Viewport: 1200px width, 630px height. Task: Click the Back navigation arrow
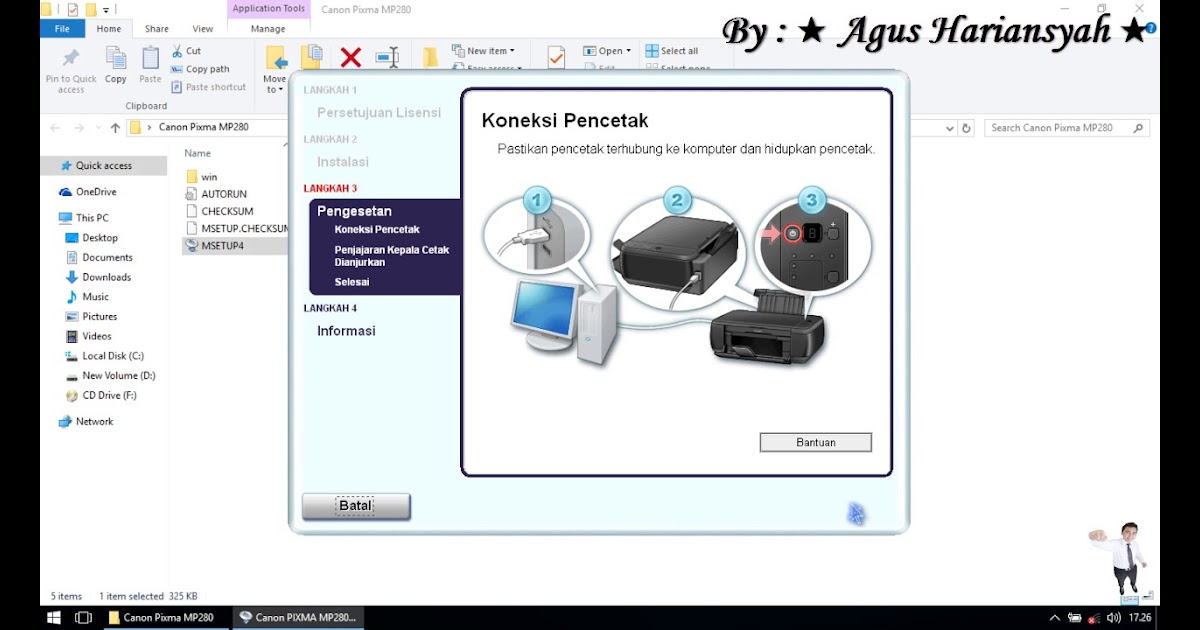point(55,128)
